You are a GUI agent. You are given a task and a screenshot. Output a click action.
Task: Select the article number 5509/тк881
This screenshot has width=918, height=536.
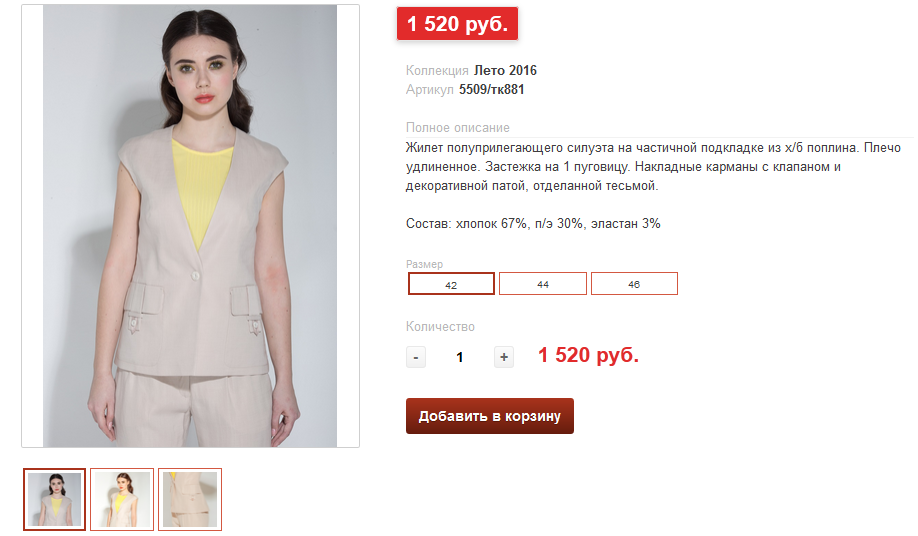(x=491, y=90)
